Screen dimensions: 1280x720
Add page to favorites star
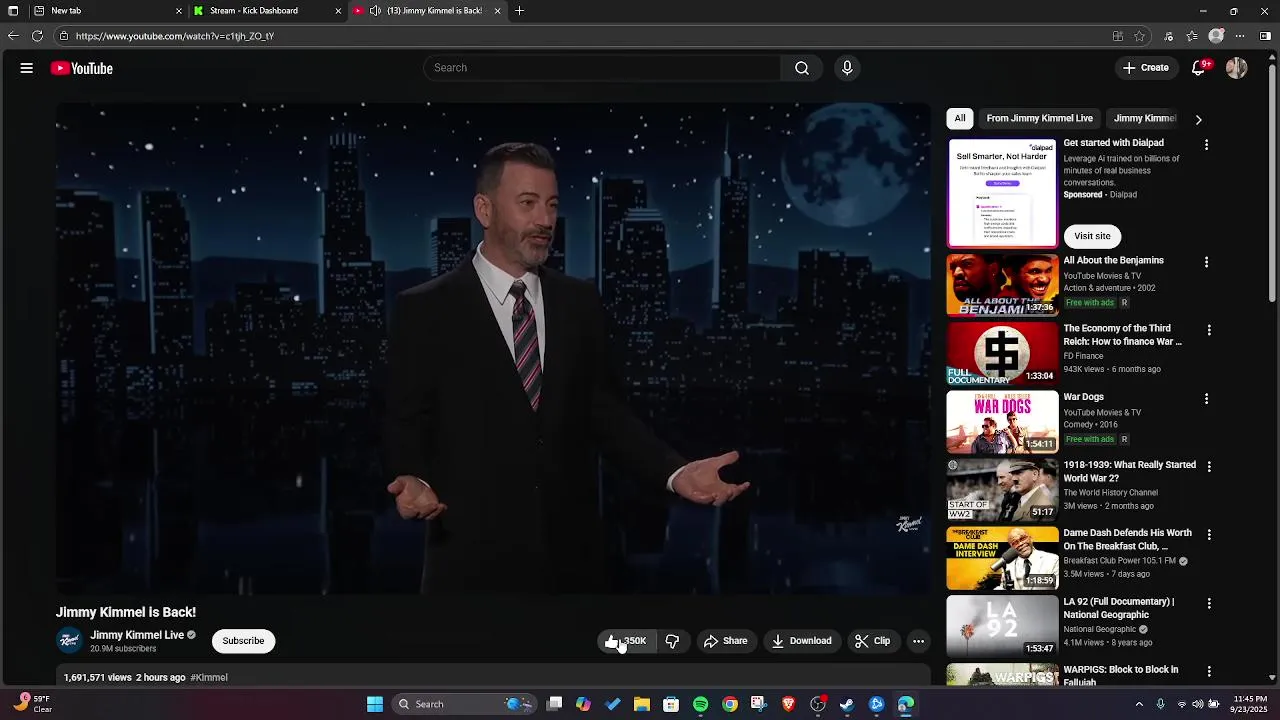pyautogui.click(x=1140, y=36)
